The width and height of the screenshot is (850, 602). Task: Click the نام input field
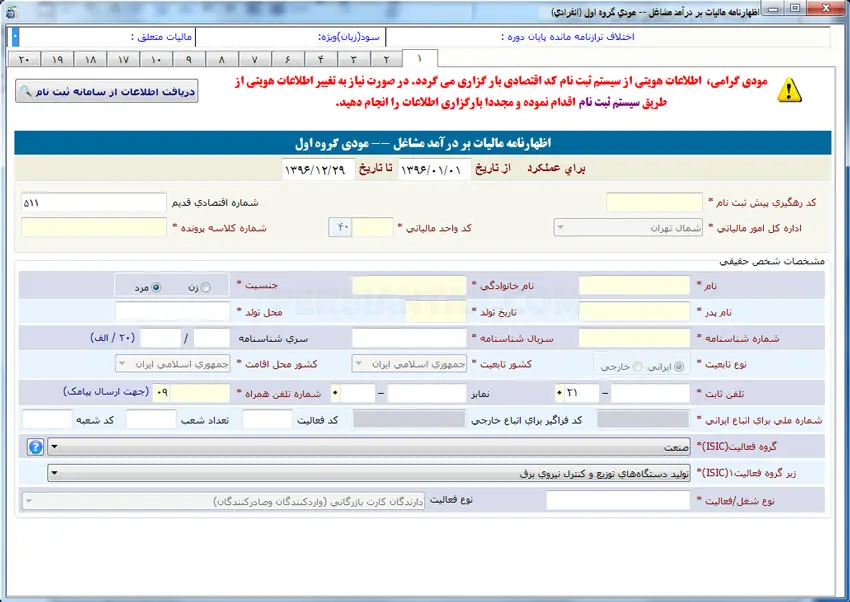pyautogui.click(x=634, y=285)
